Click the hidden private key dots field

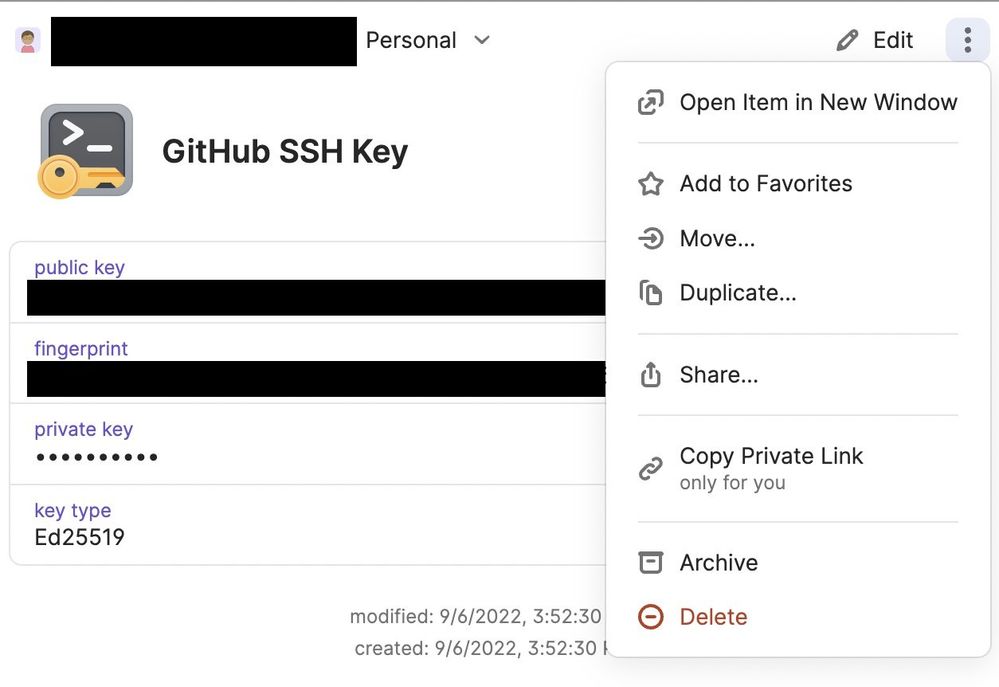(x=97, y=457)
